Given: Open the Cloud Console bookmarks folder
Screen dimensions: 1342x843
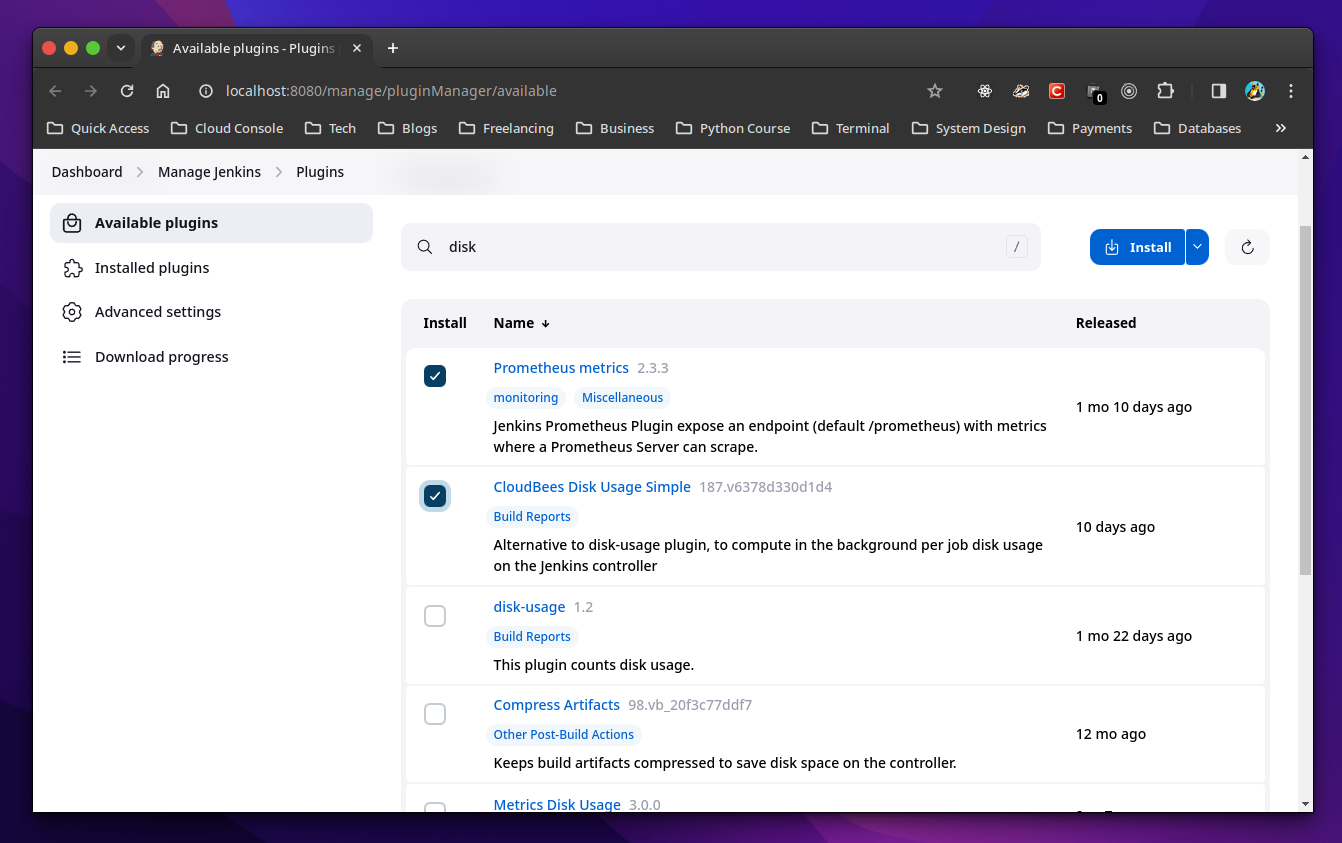Looking at the screenshot, I should [x=227, y=128].
